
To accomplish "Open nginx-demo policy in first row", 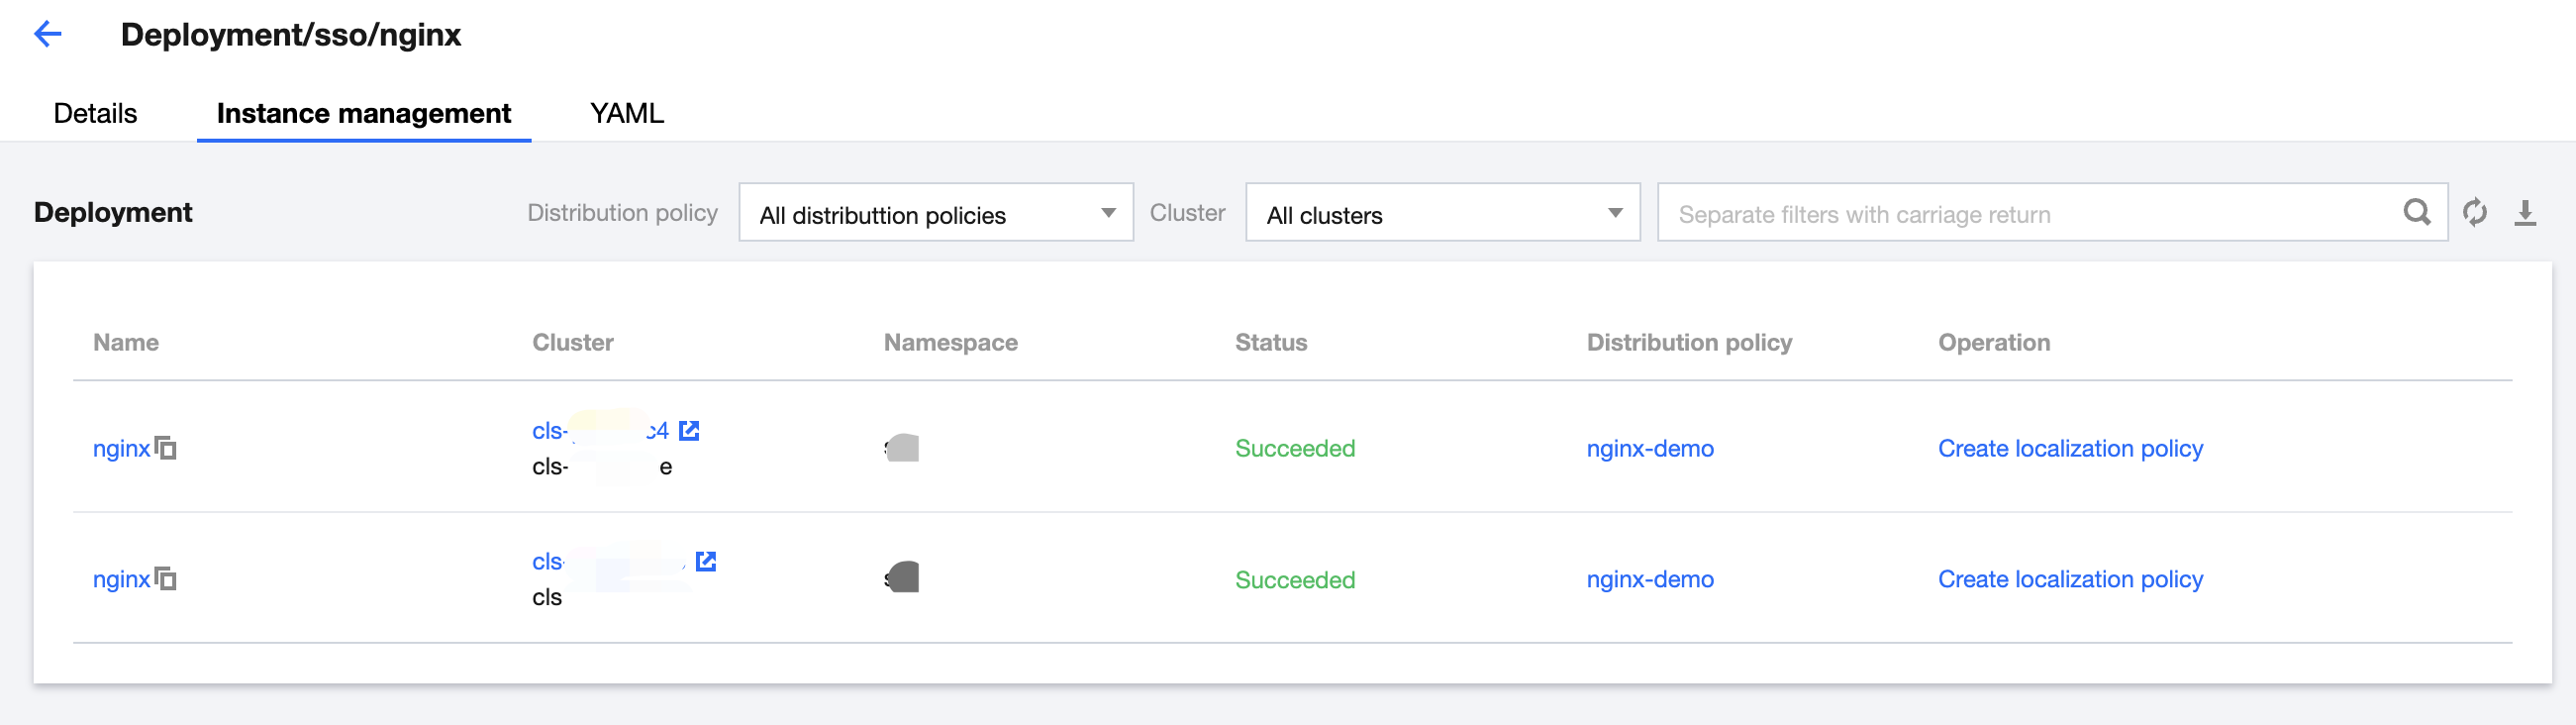I will (1649, 449).
